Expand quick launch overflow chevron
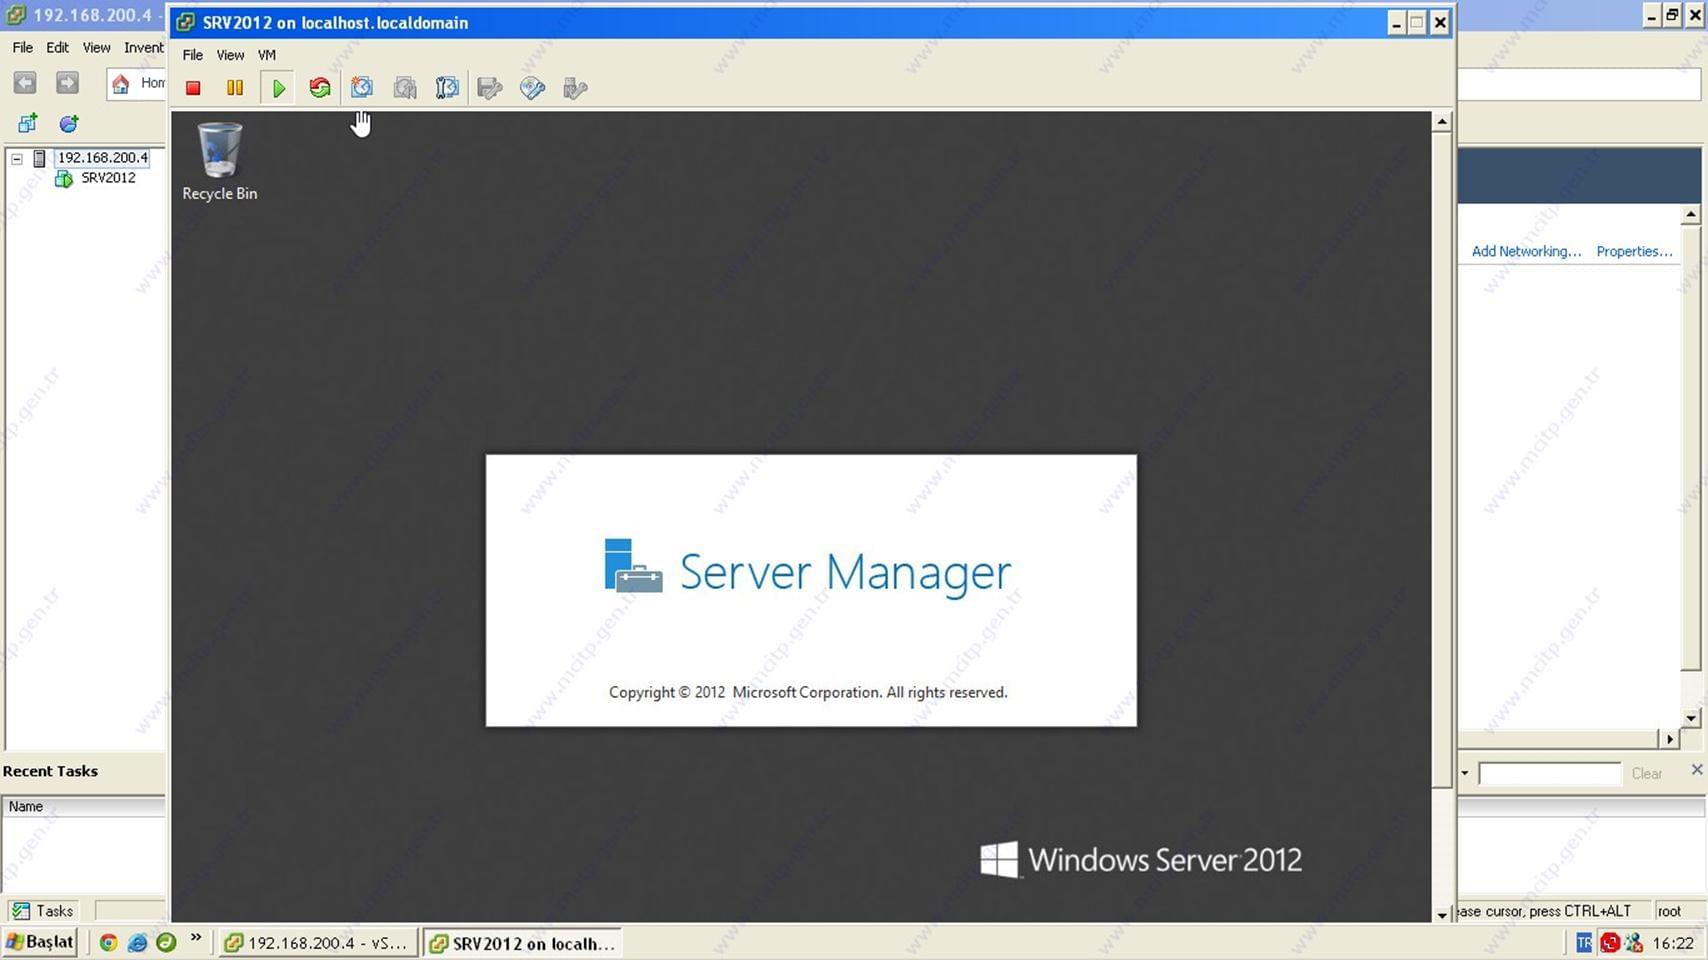 [196, 938]
